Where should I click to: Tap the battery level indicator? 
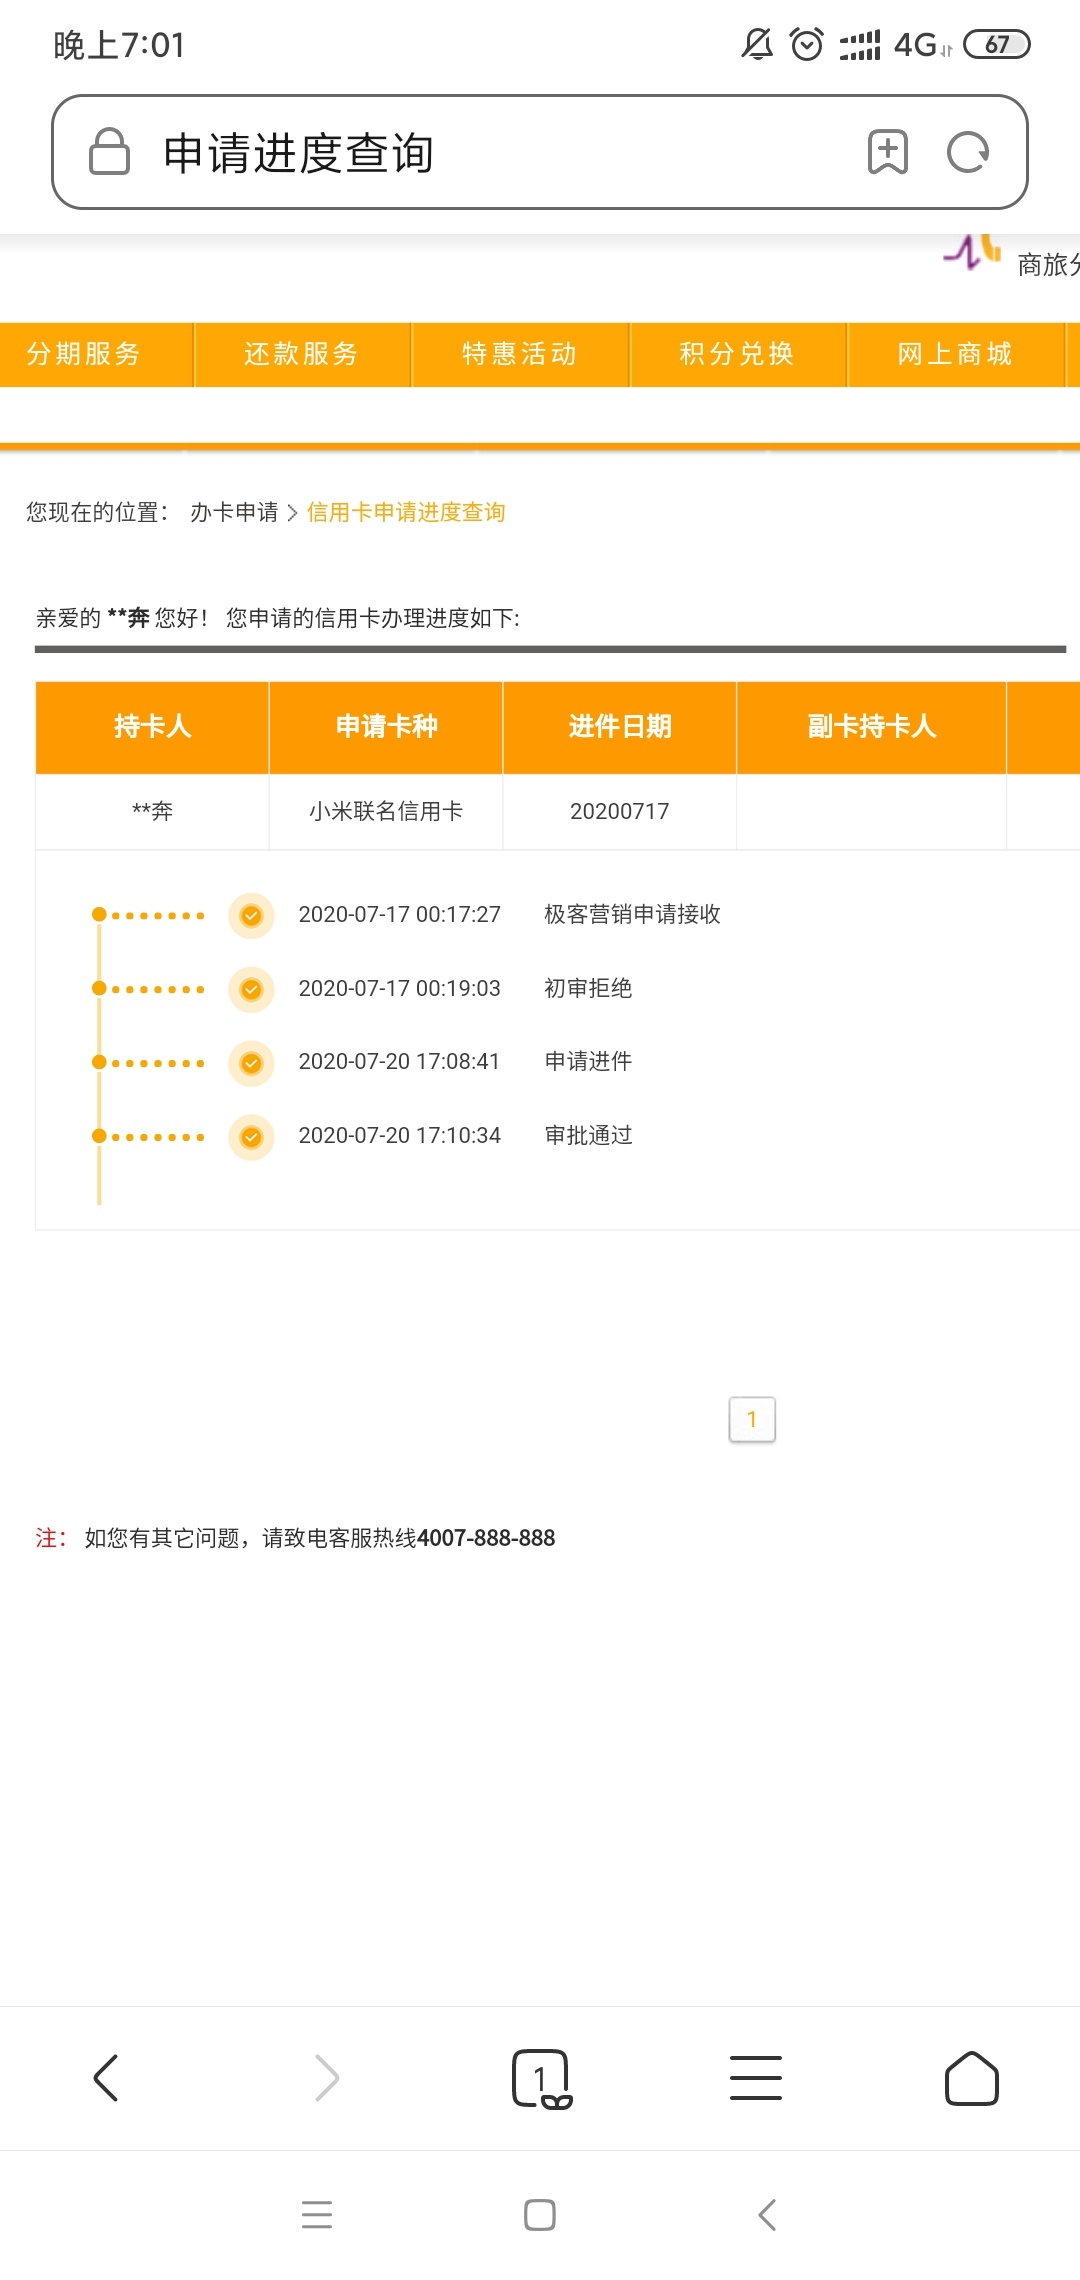[x=997, y=44]
